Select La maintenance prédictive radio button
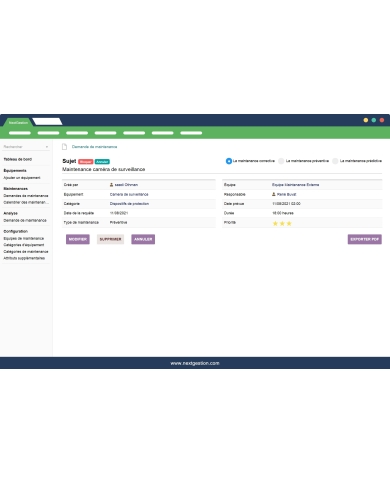The image size is (390, 484). point(335,161)
